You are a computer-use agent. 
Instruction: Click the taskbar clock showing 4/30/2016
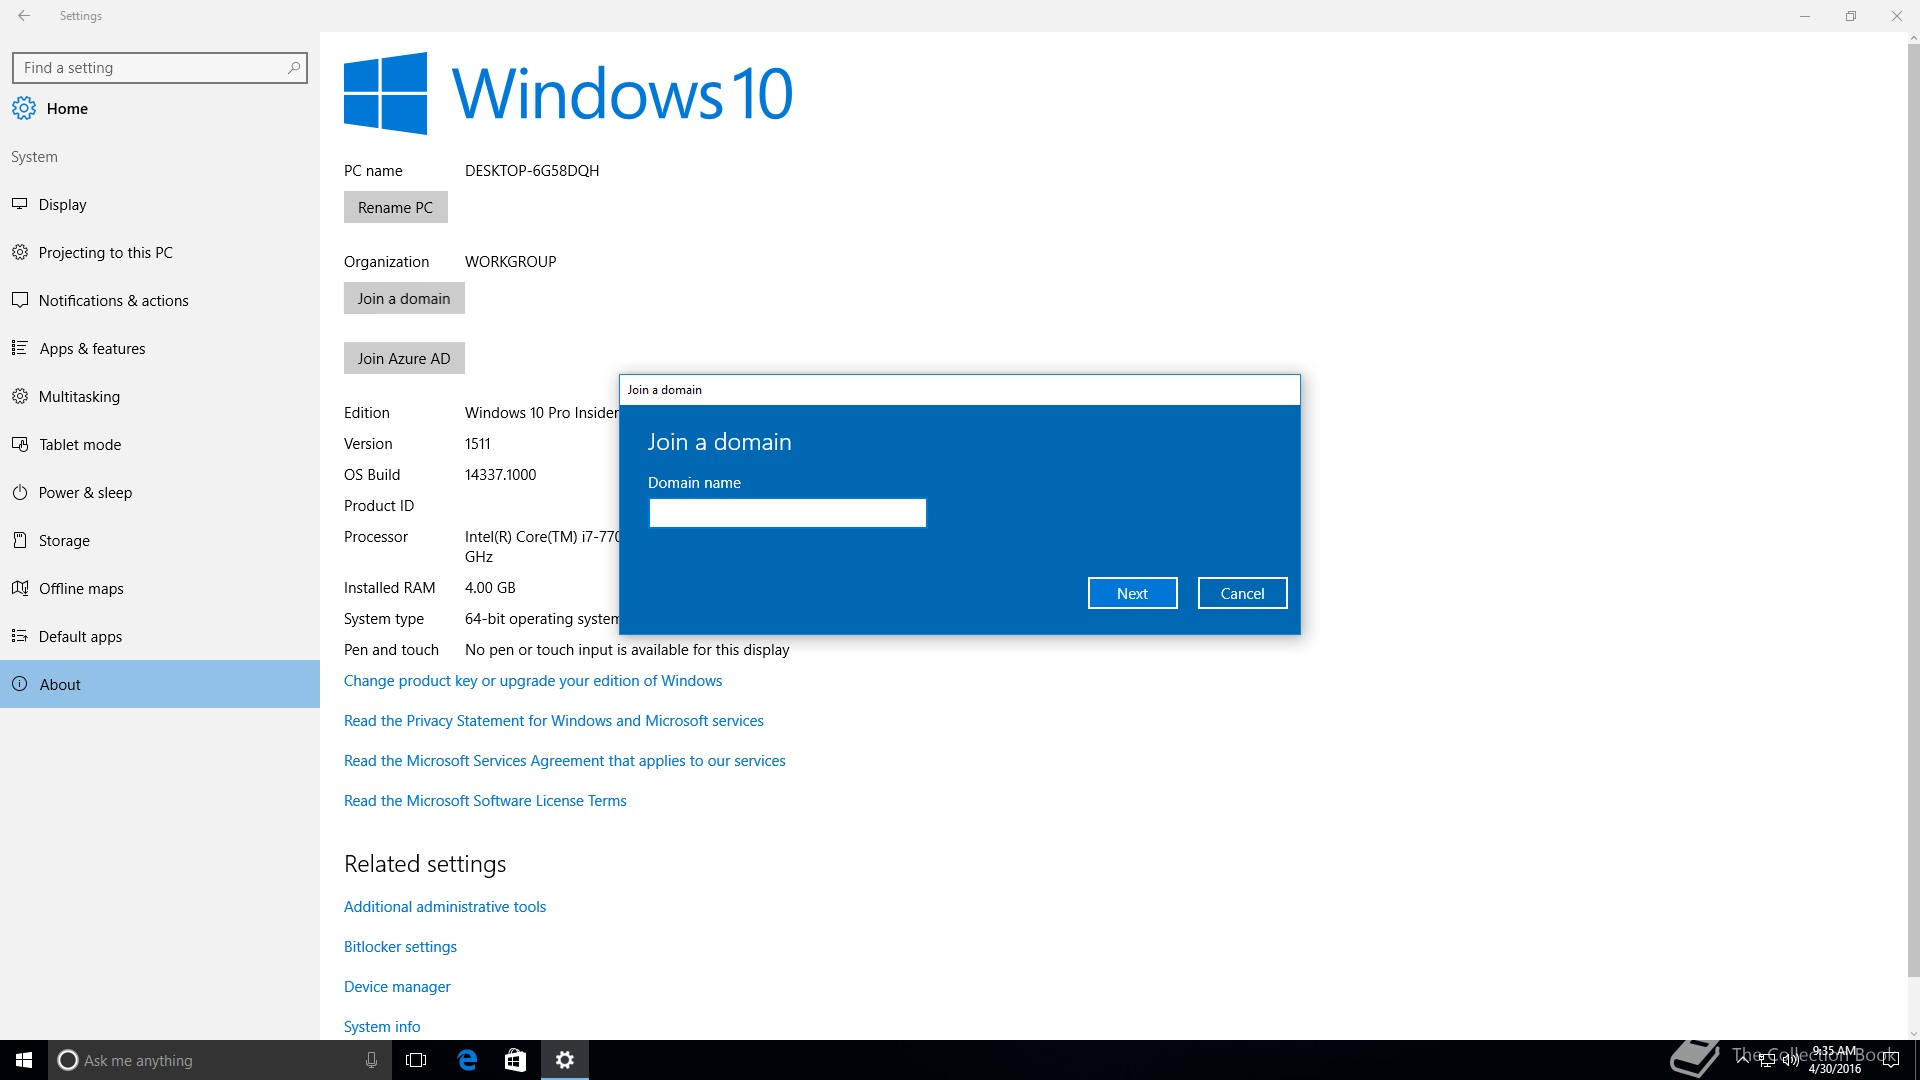1835,1060
